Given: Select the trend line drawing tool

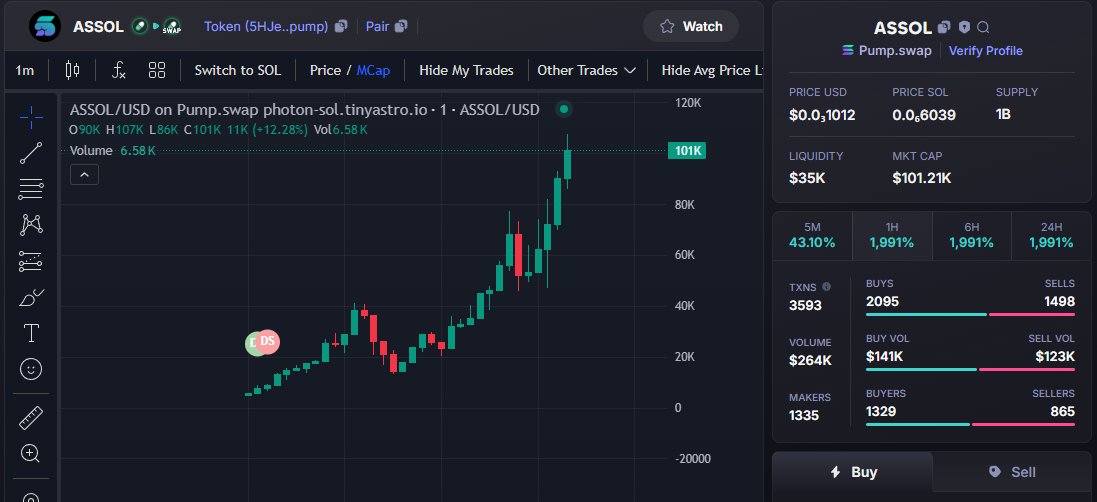Looking at the screenshot, I should point(31,153).
